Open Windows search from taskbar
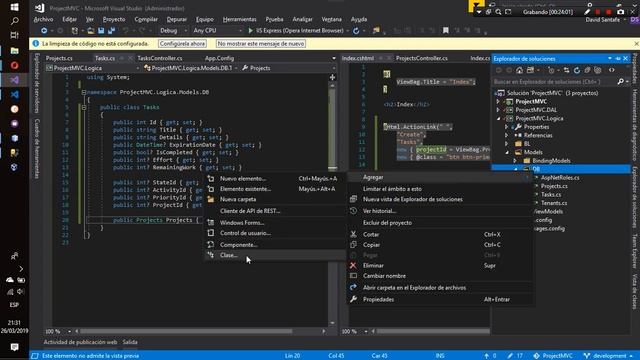The height and width of the screenshot is (360, 640). [14, 21]
